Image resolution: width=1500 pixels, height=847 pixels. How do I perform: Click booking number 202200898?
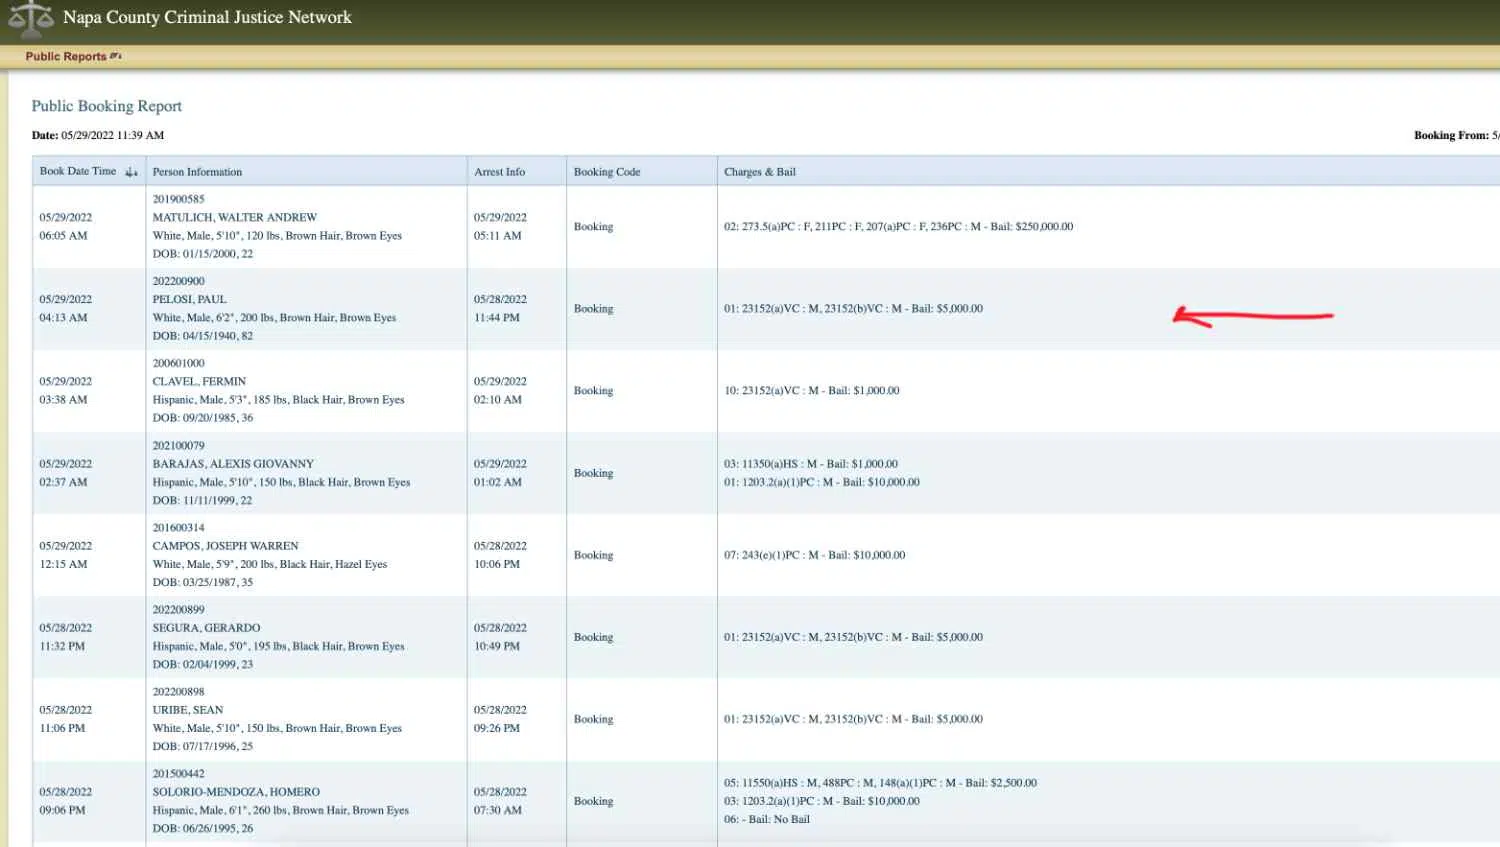[178, 692]
